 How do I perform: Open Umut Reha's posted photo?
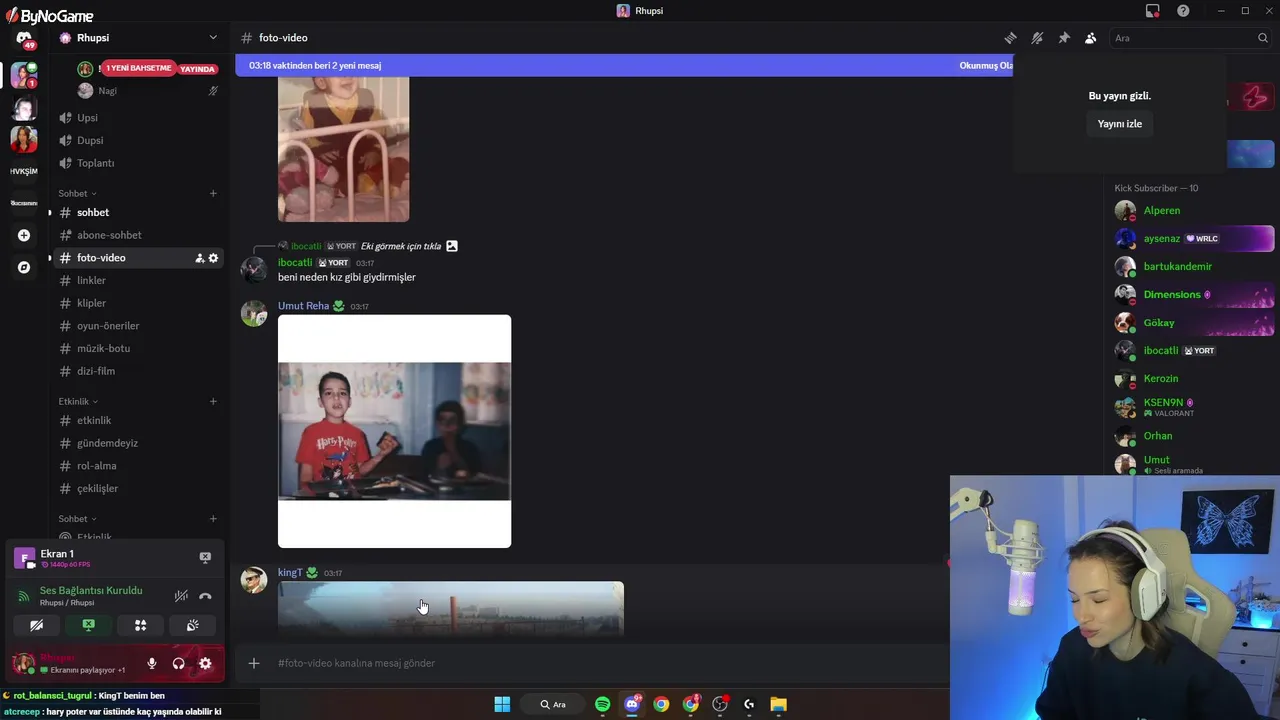(394, 431)
